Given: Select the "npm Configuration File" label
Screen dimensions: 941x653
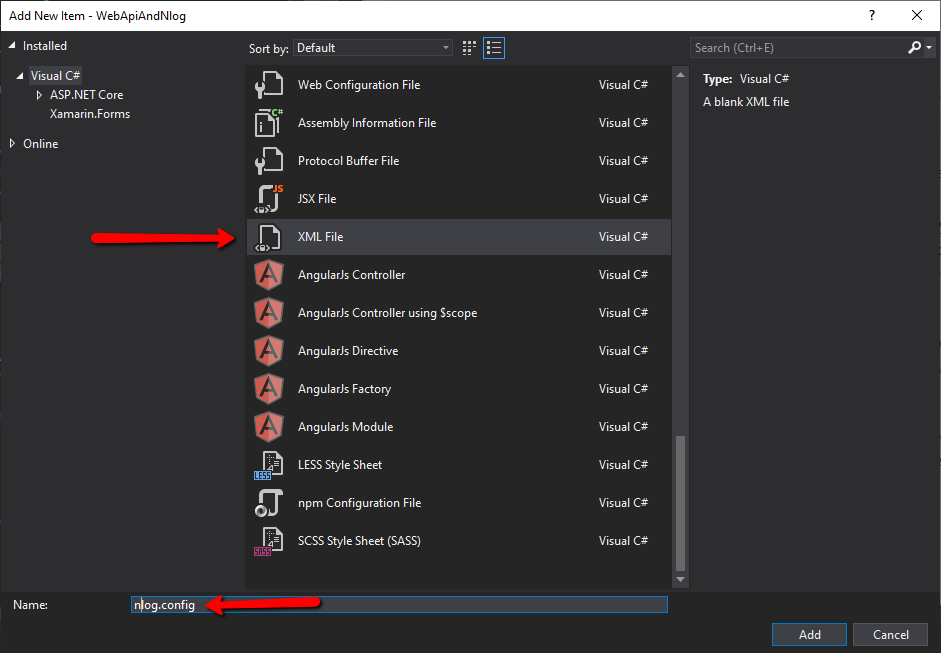Looking at the screenshot, I should [x=359, y=503].
